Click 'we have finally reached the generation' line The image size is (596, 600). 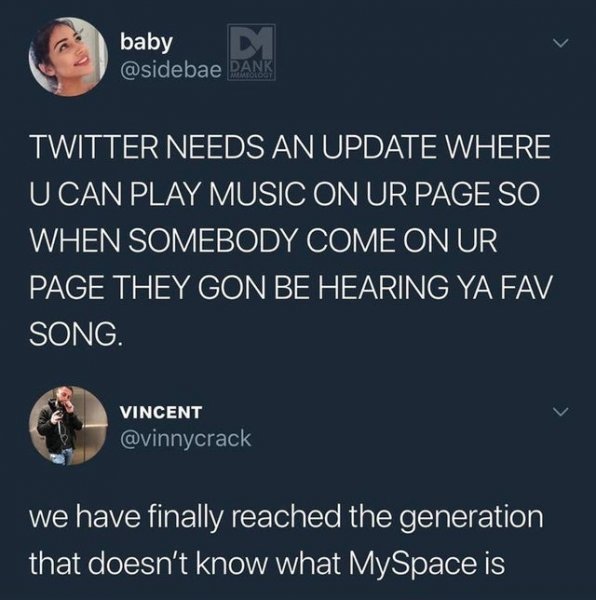click(x=286, y=519)
